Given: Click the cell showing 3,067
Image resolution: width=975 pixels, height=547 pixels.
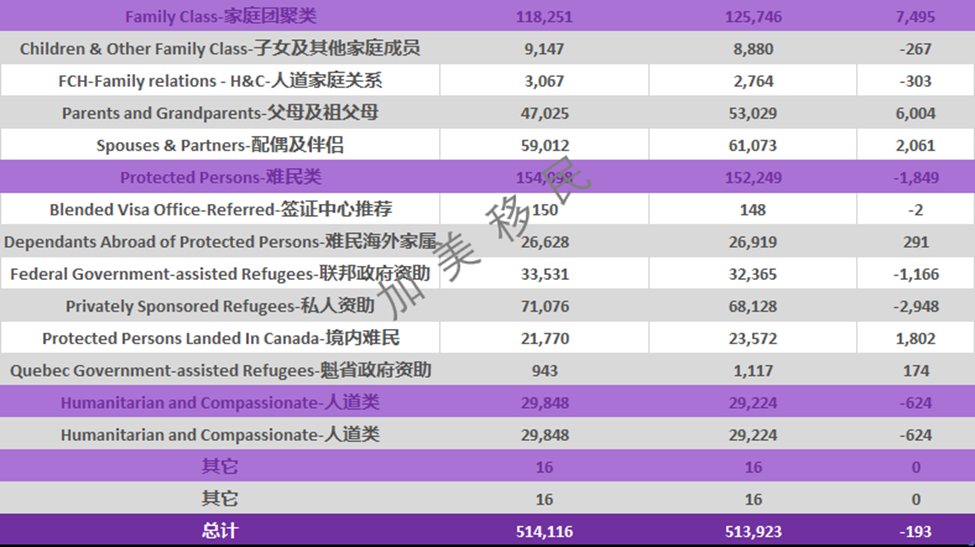Looking at the screenshot, I should click(544, 81).
